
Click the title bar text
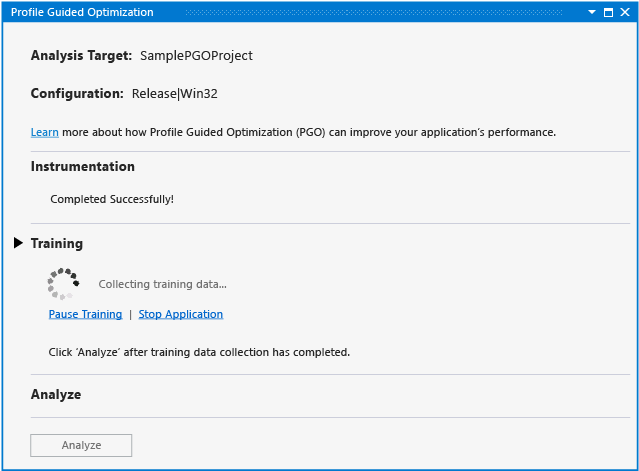tap(82, 12)
